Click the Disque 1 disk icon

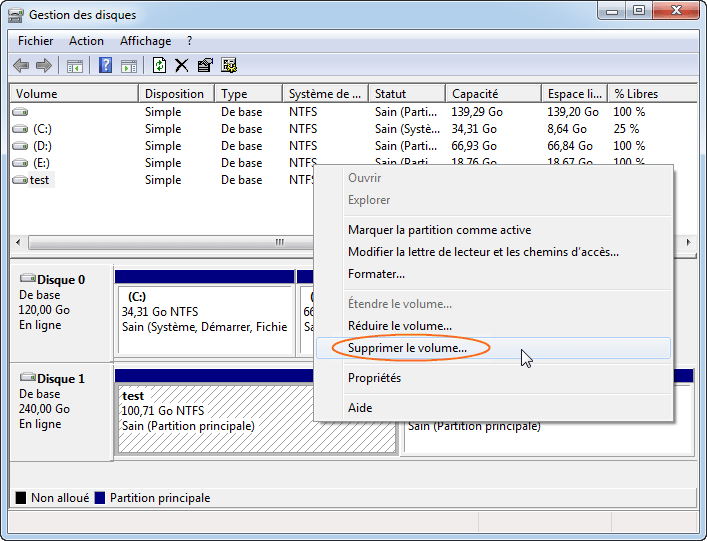click(x=28, y=377)
